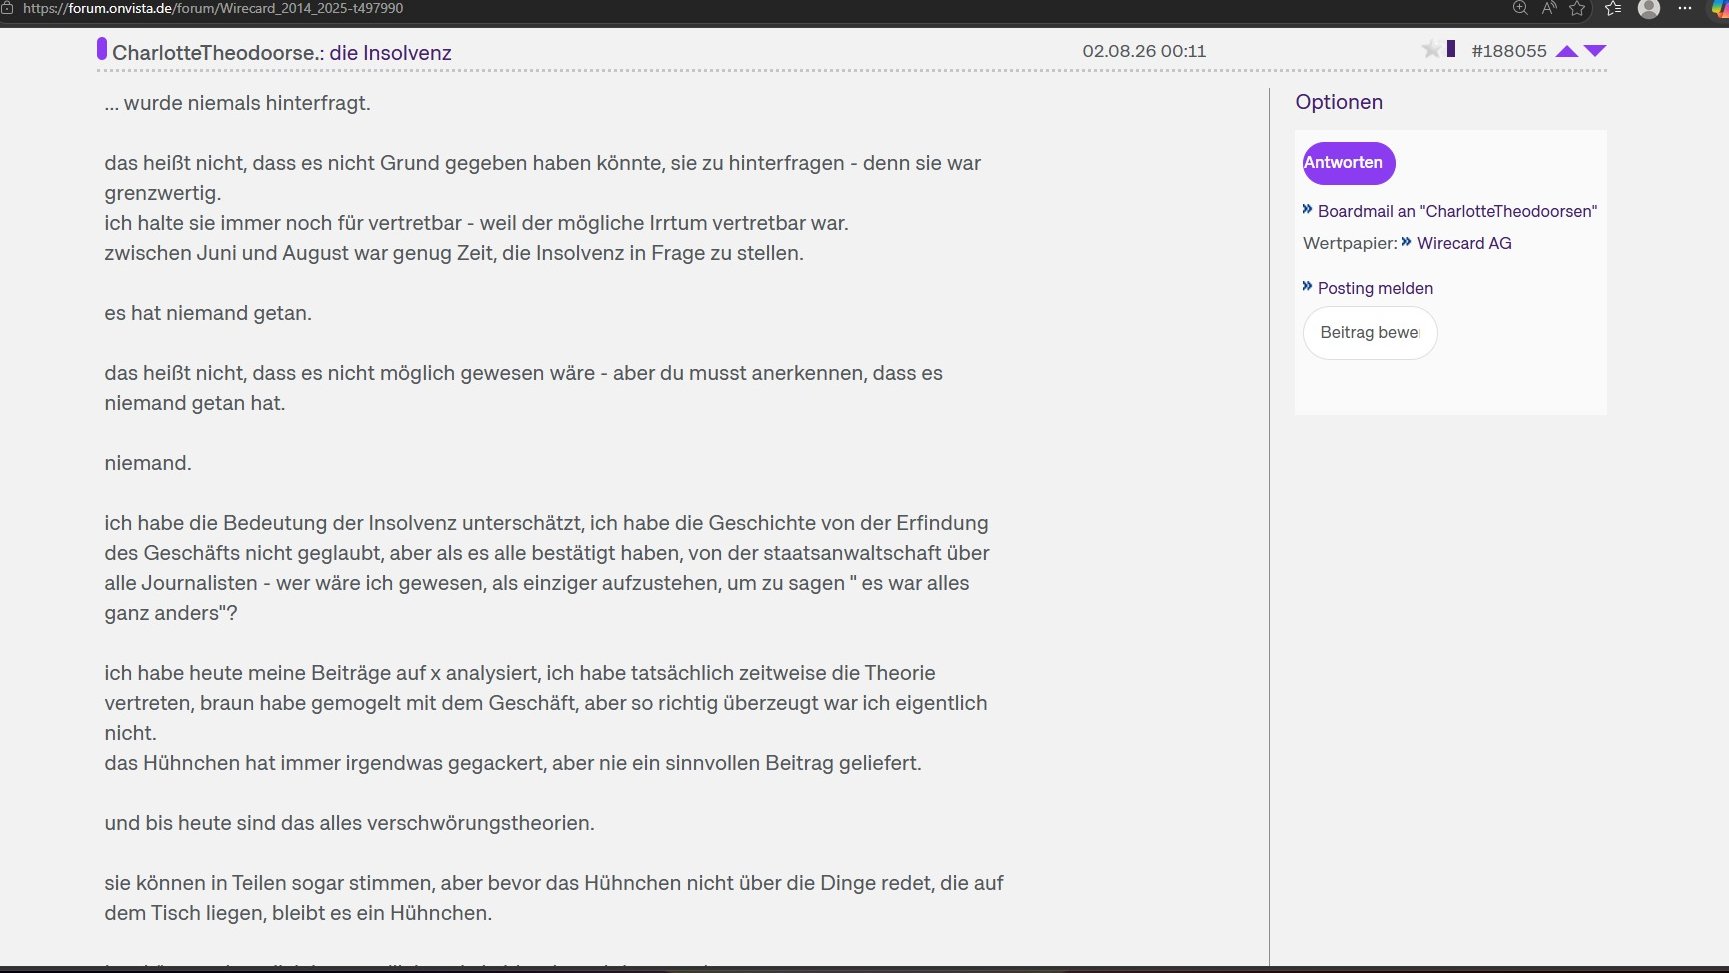Click text '... wurde niemals hinterfragt.'

tap(237, 103)
